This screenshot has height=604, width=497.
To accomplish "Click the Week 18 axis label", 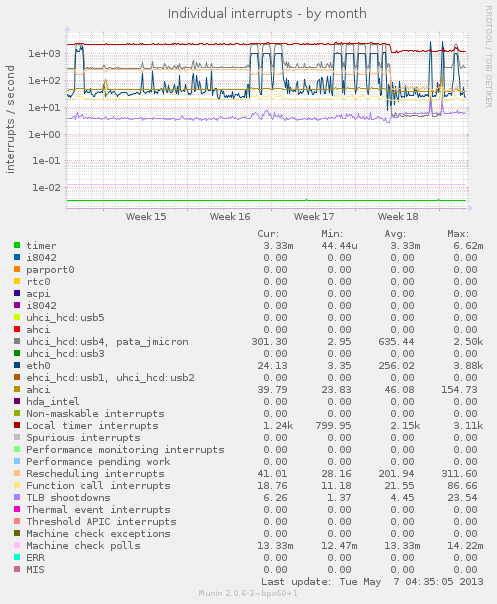I will [398, 216].
